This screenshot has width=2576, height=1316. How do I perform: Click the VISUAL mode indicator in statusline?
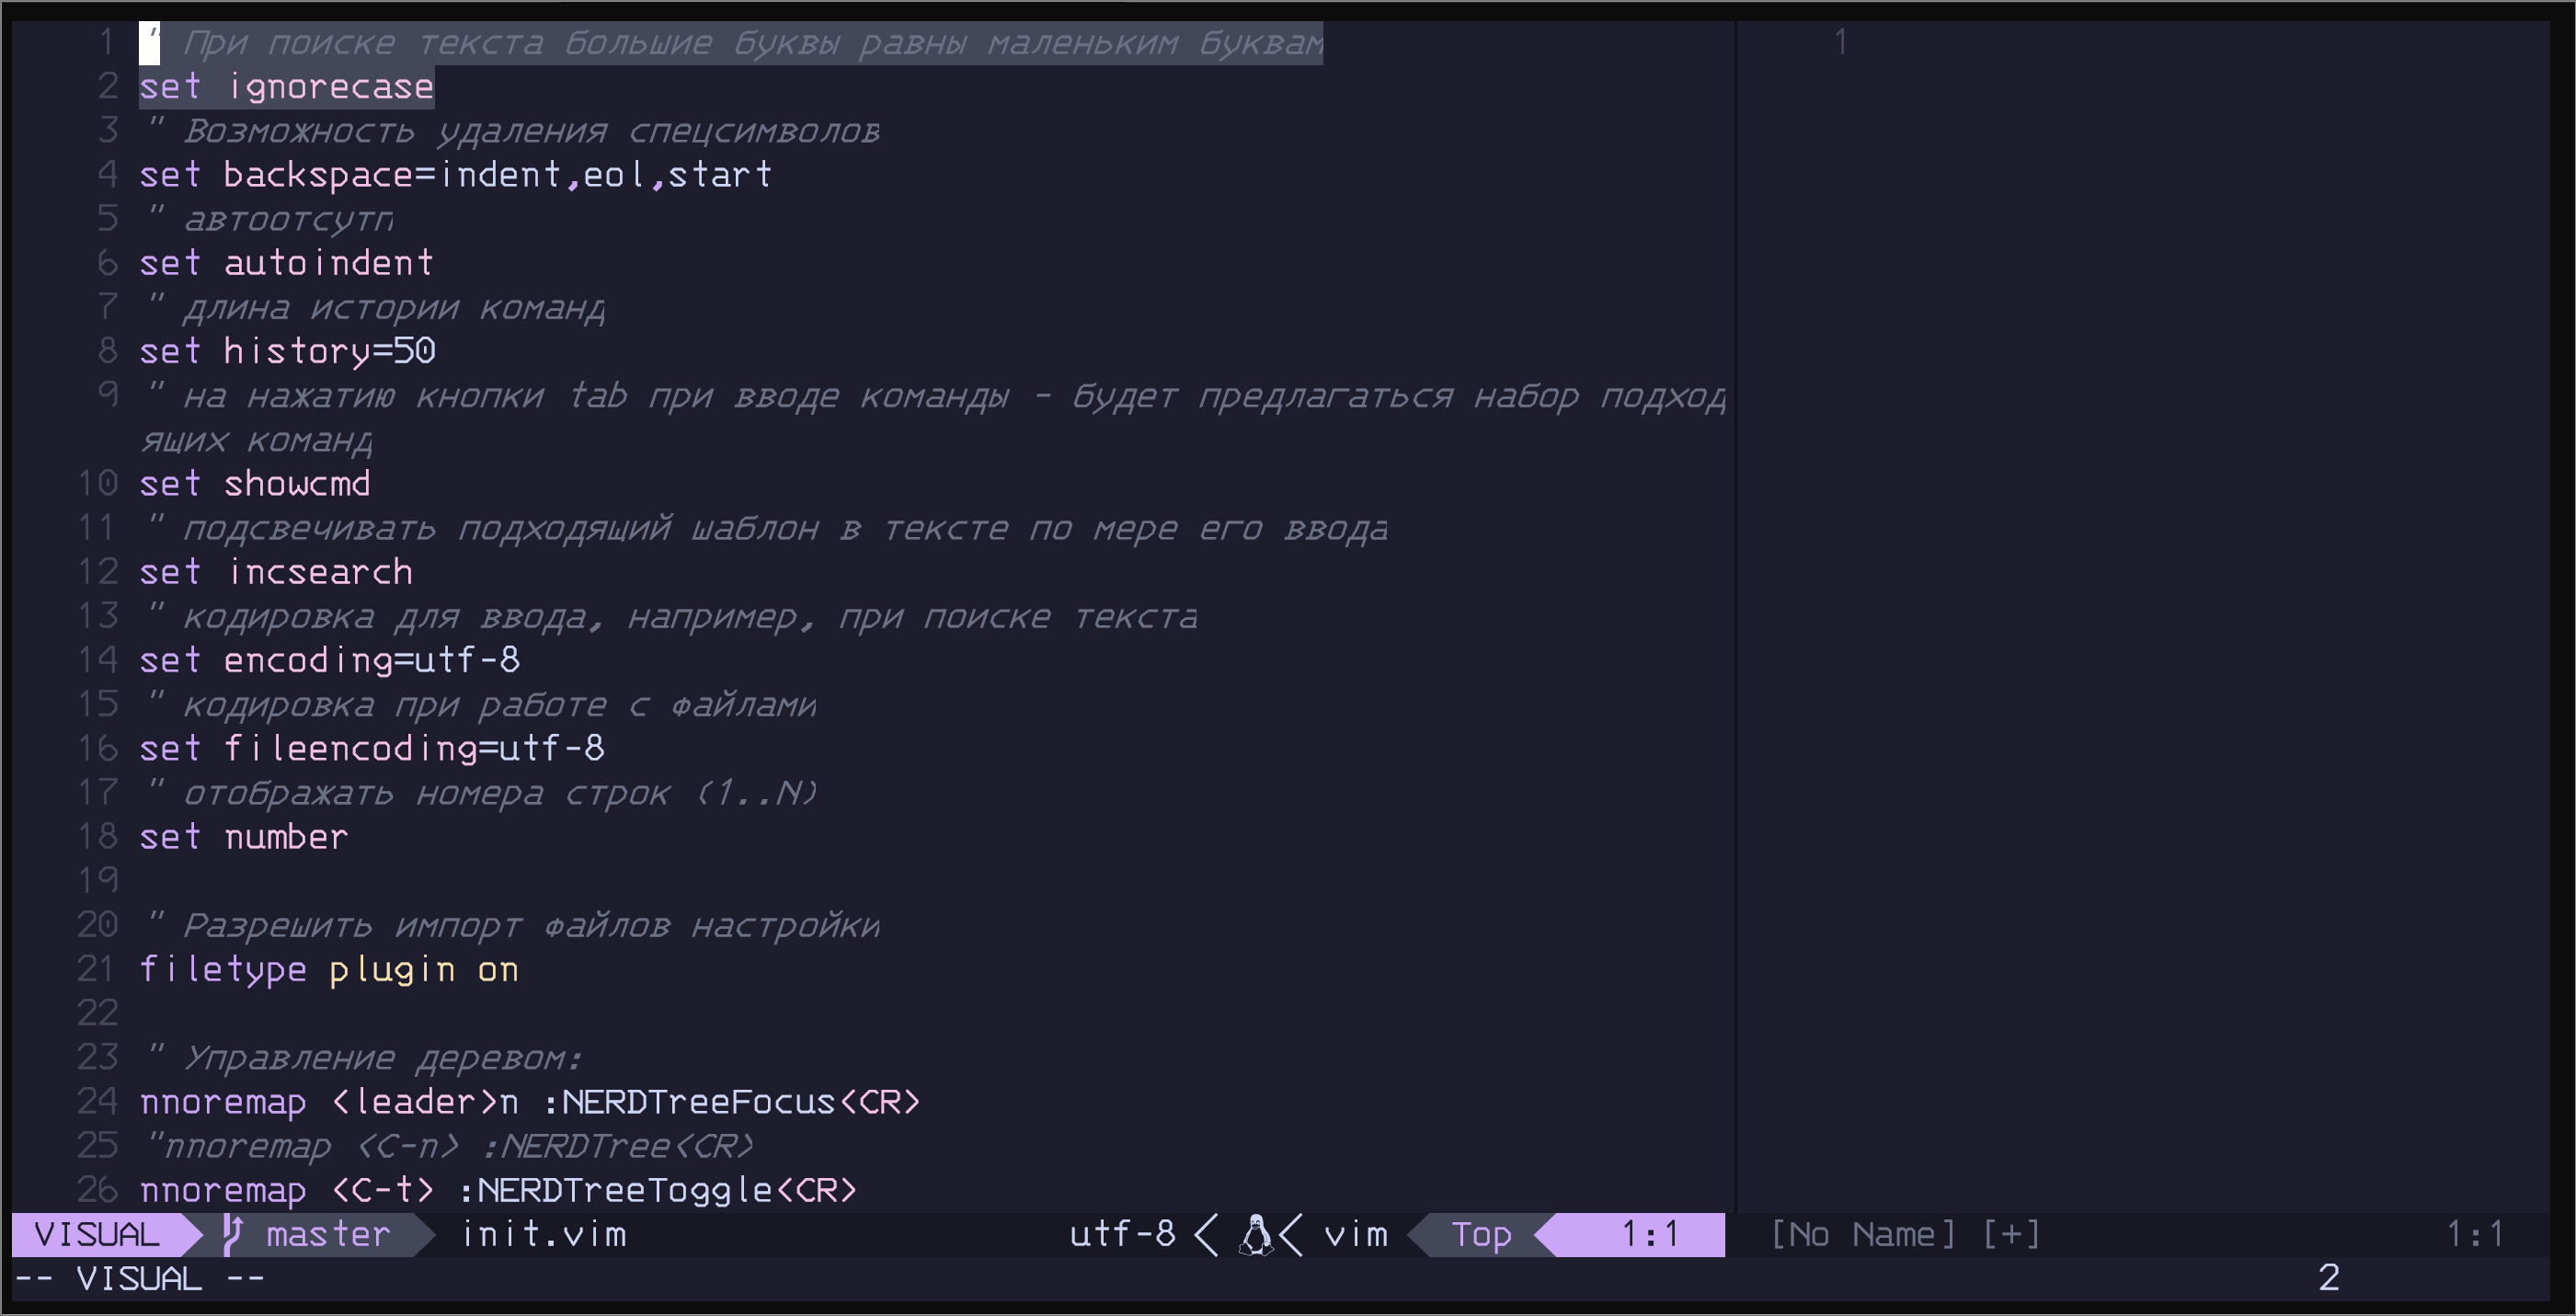coord(97,1234)
